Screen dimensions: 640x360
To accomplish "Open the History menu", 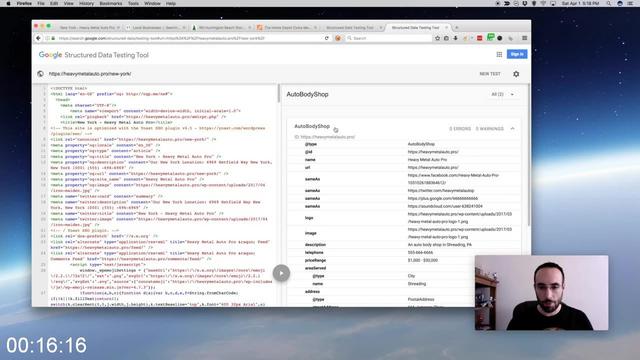I will pyautogui.click(x=86, y=3).
